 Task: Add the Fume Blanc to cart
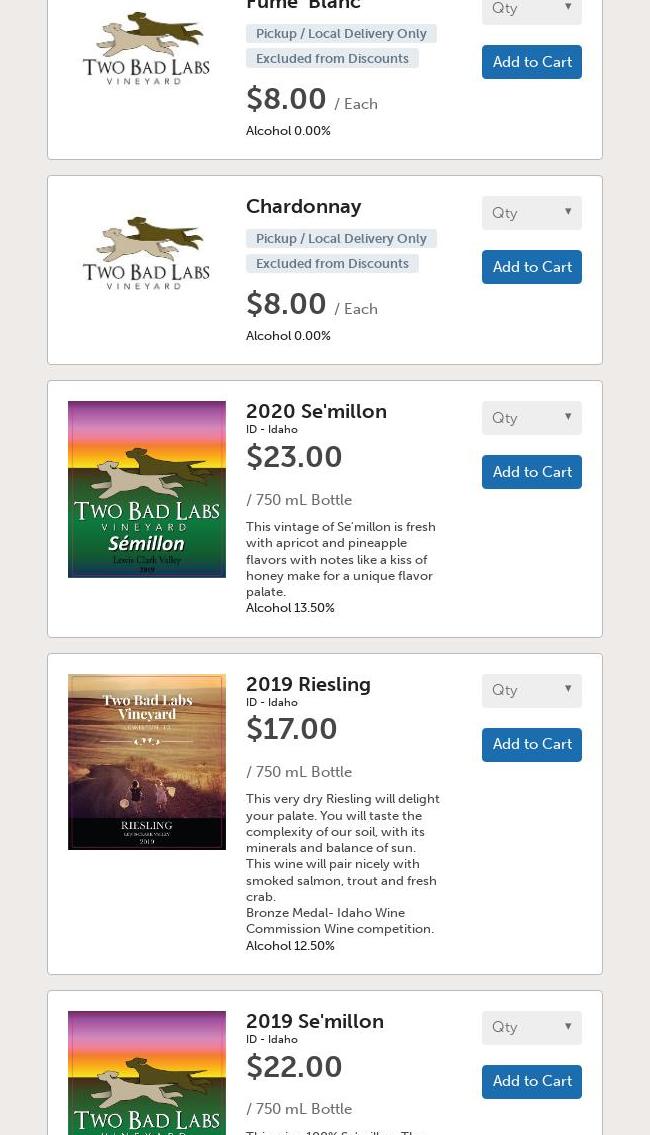point(532,62)
